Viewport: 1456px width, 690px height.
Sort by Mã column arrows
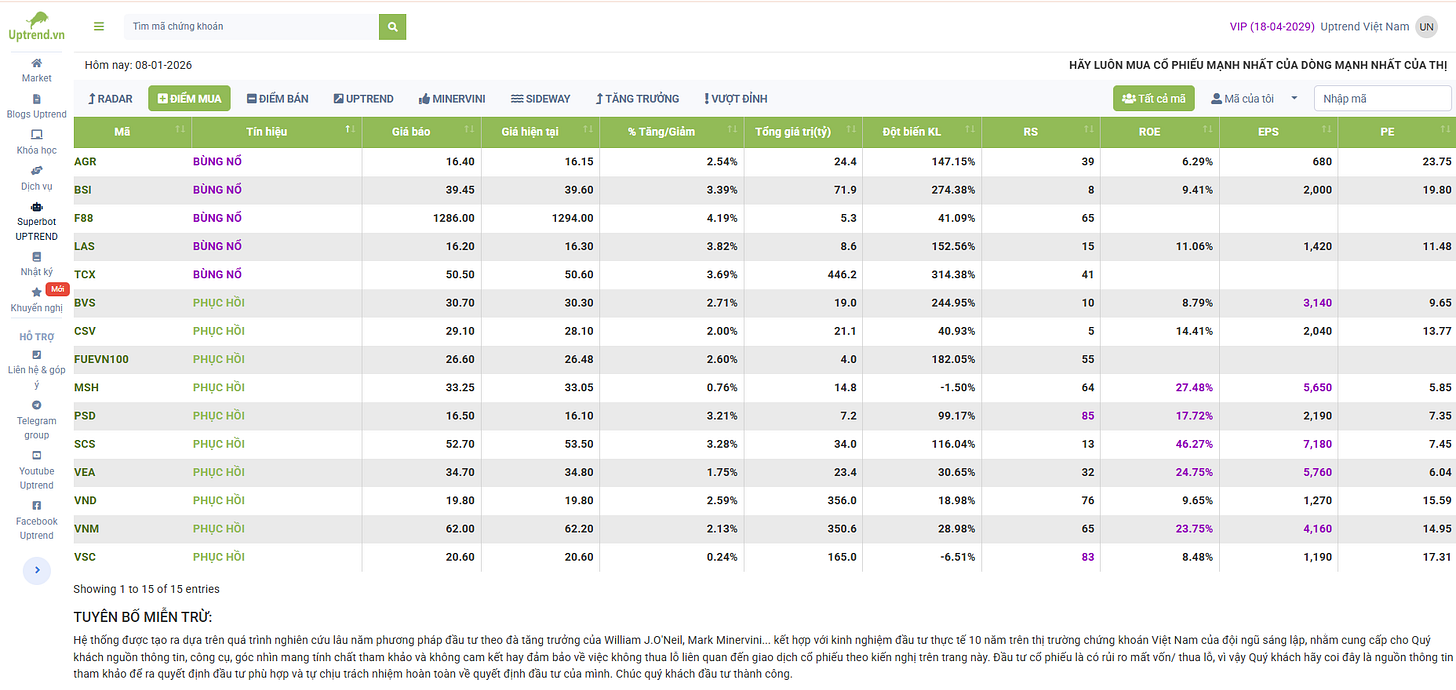[181, 131]
